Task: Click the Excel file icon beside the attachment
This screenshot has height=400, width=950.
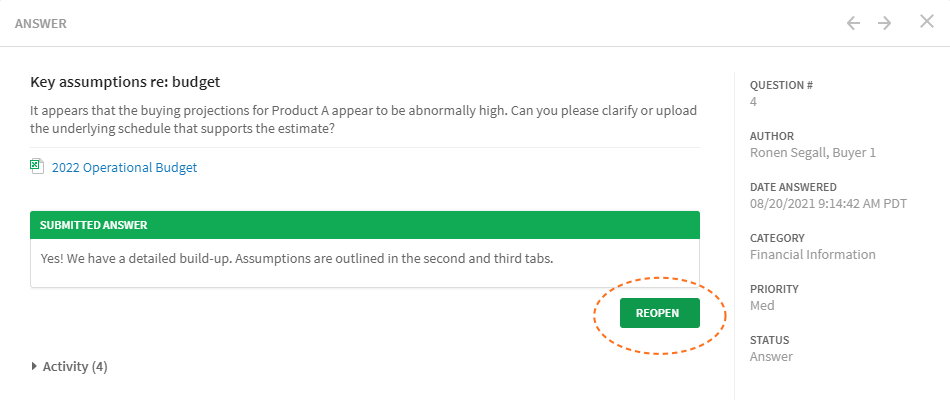Action: point(37,167)
